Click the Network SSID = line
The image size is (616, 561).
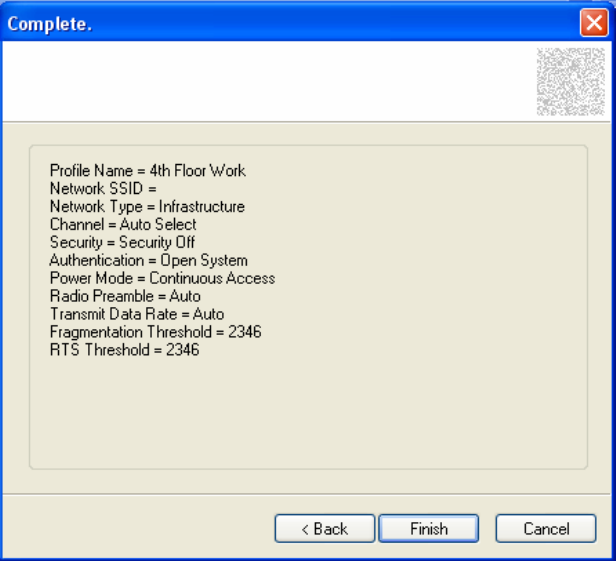[103, 189]
